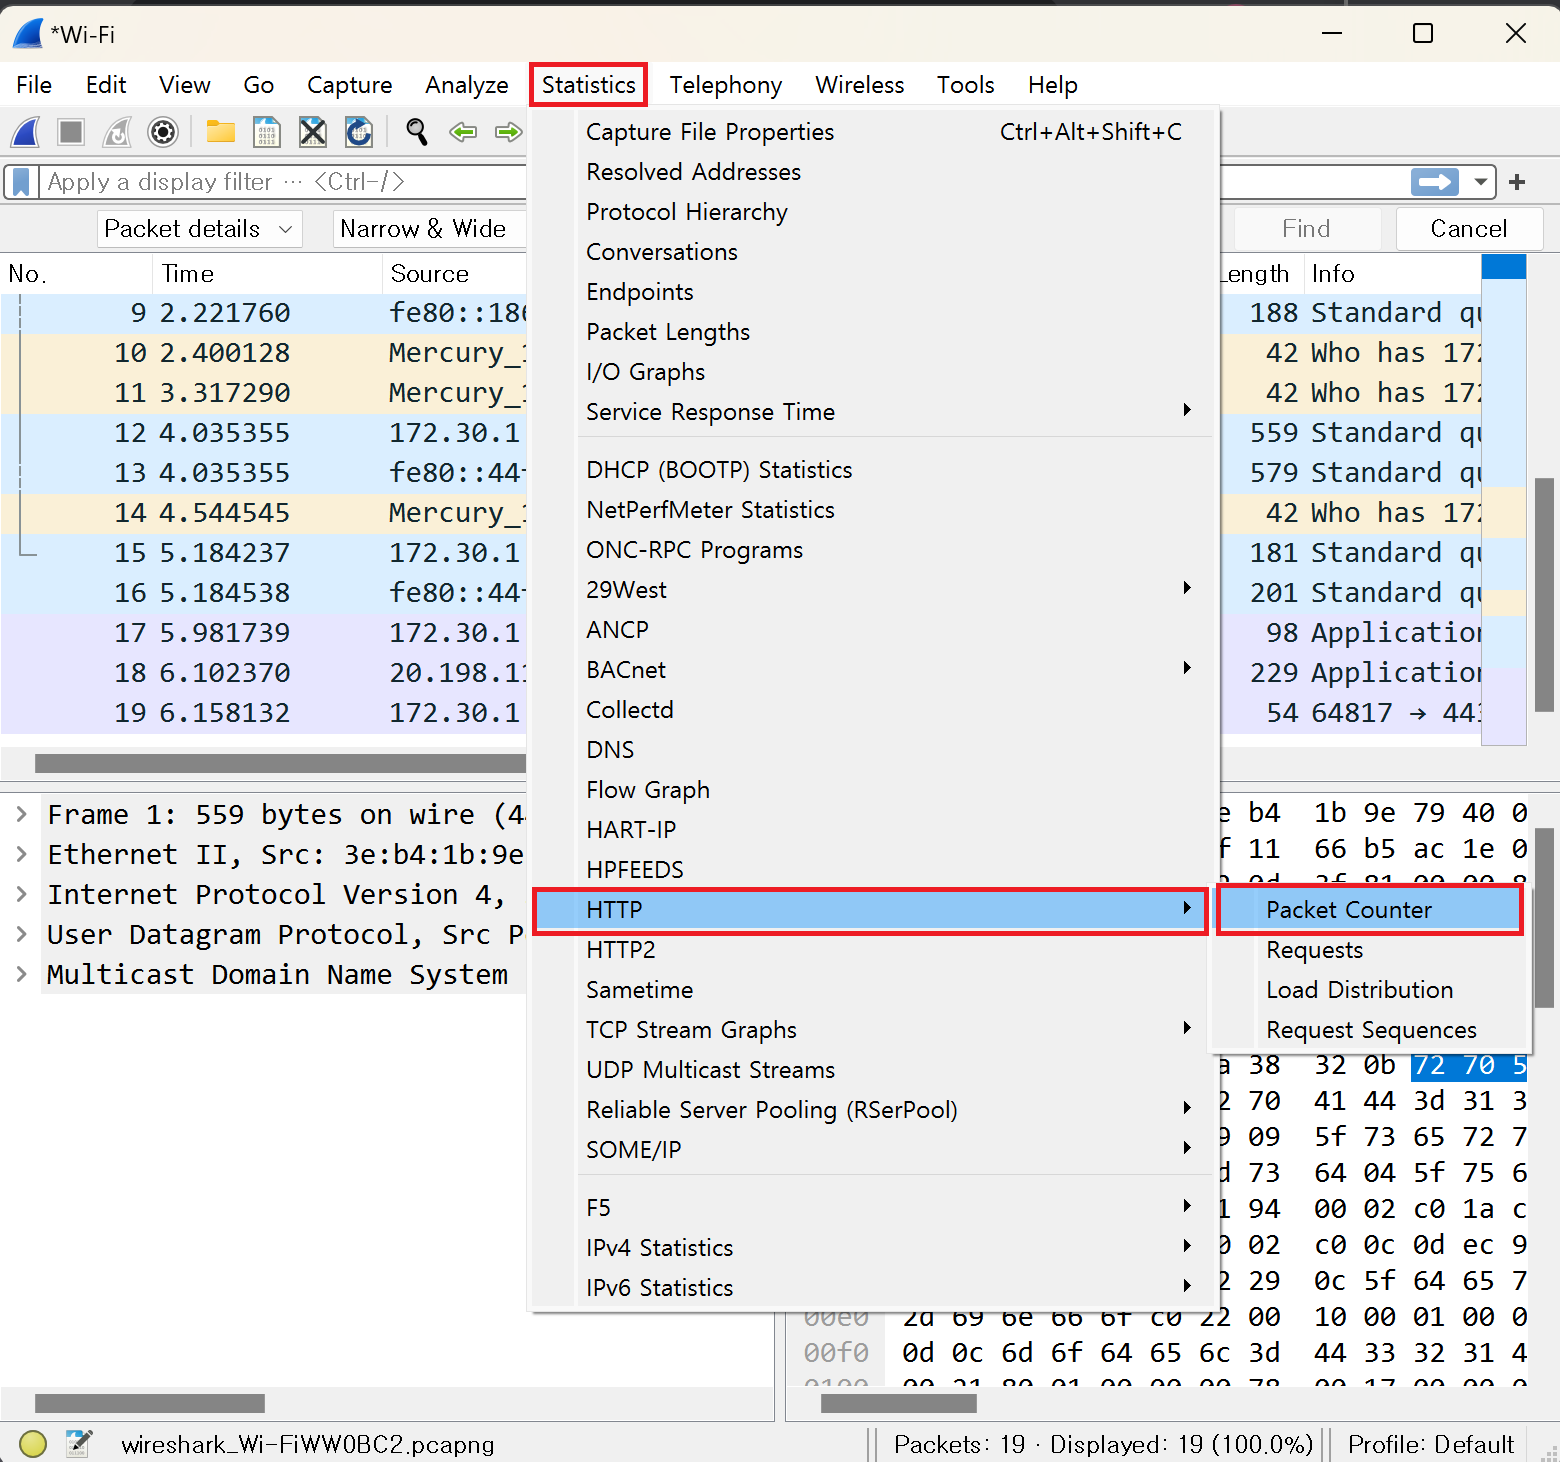Choose Request Sequences in the HTTP submenu
Viewport: 1560px width, 1462px height.
click(1369, 1030)
